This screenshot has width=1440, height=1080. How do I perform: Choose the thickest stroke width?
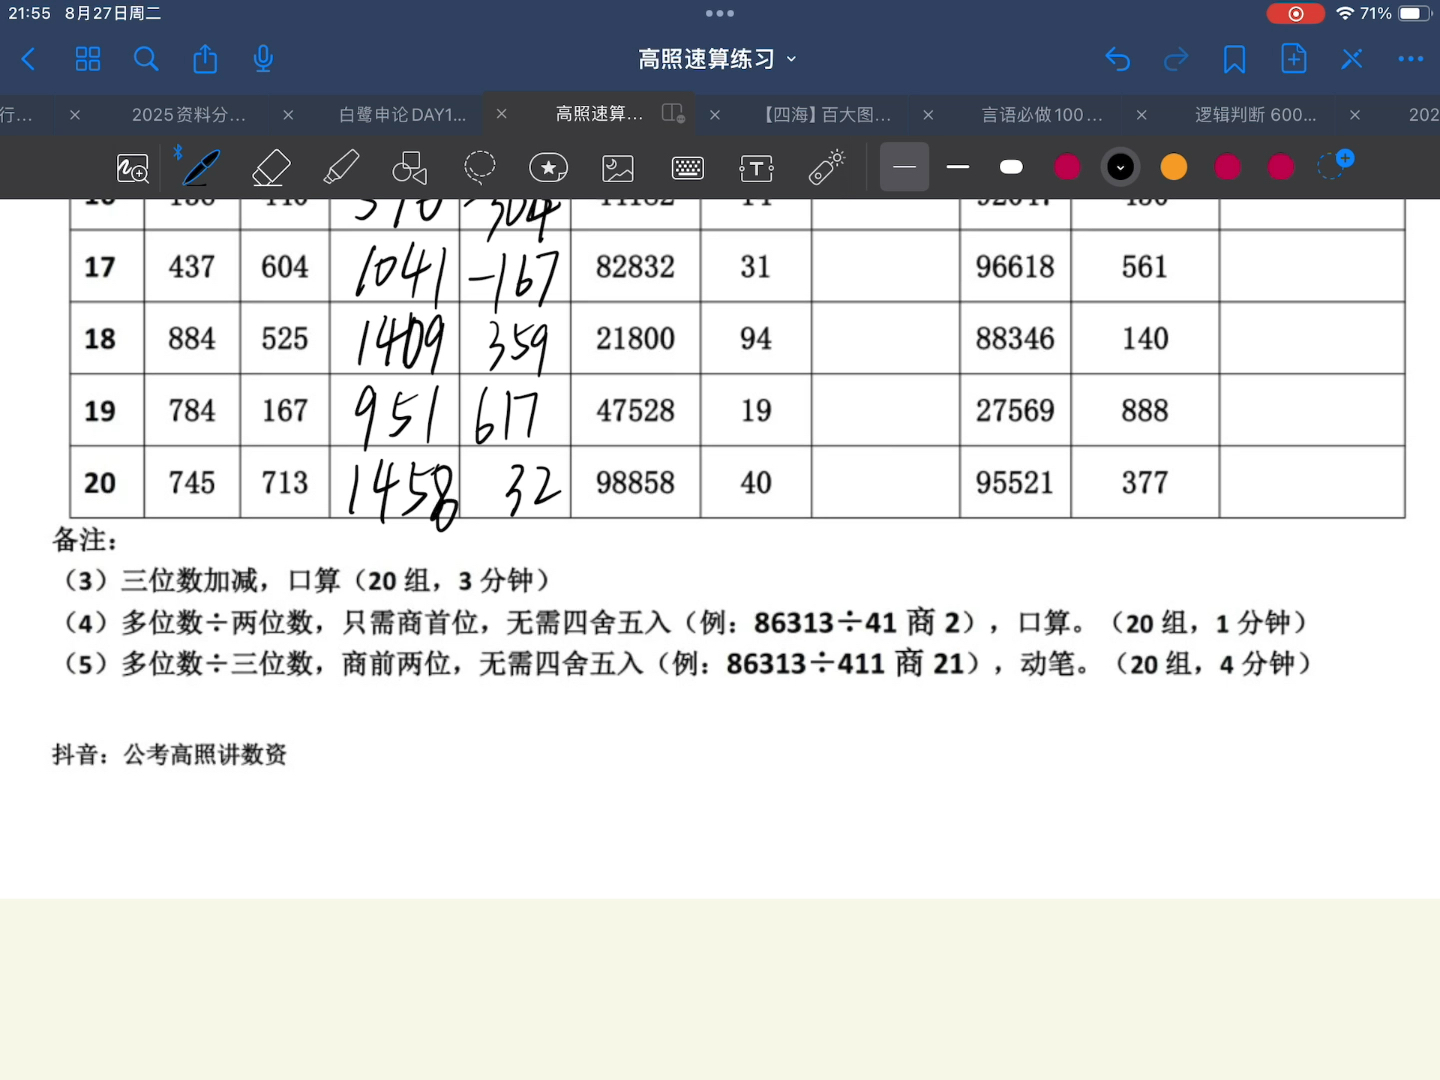1011,167
